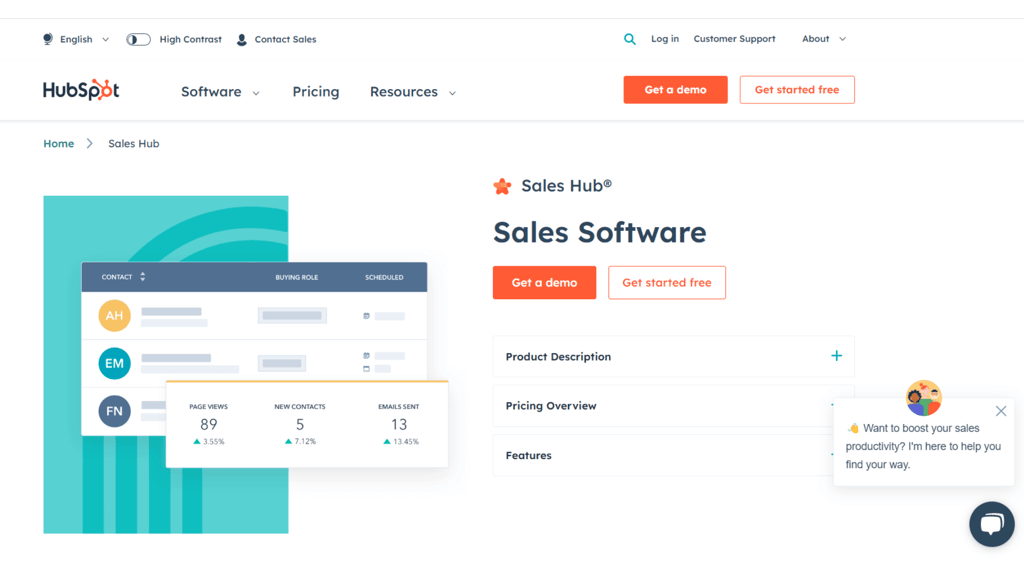Click the EM contact avatar
The height and width of the screenshot is (576, 1024).
click(x=114, y=363)
